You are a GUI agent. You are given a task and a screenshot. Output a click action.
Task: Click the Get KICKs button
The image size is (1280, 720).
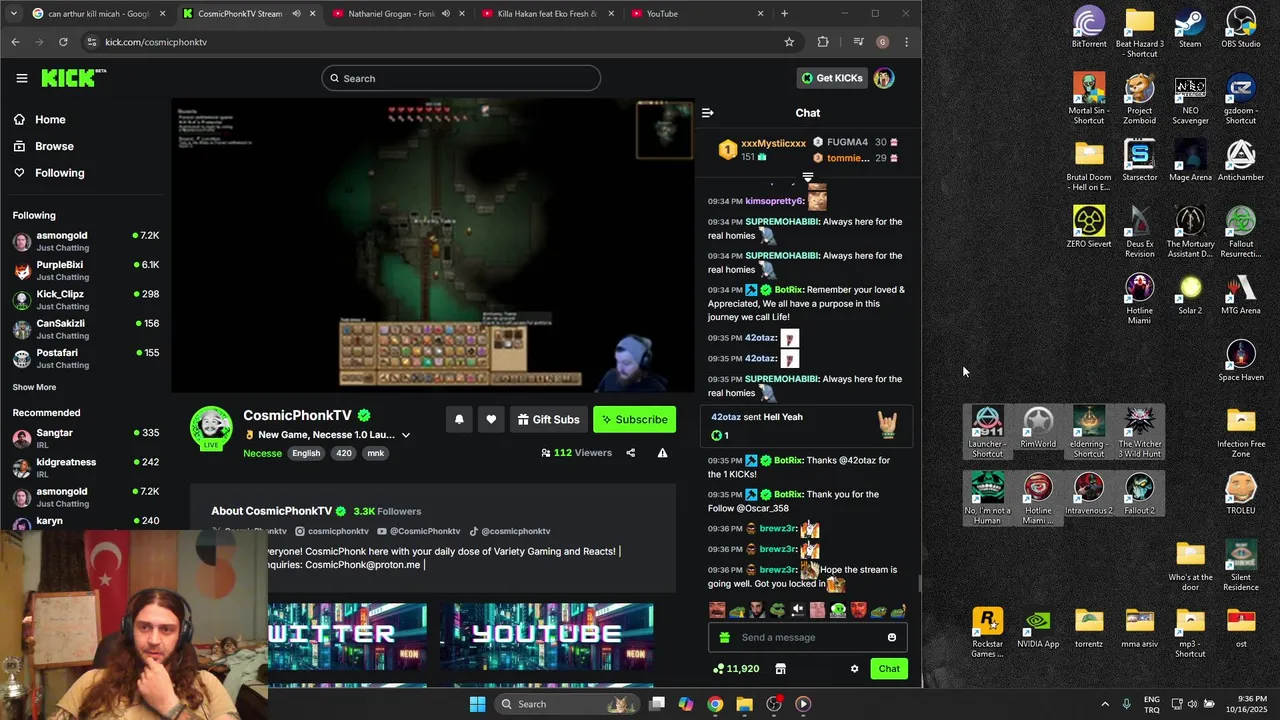pos(831,78)
